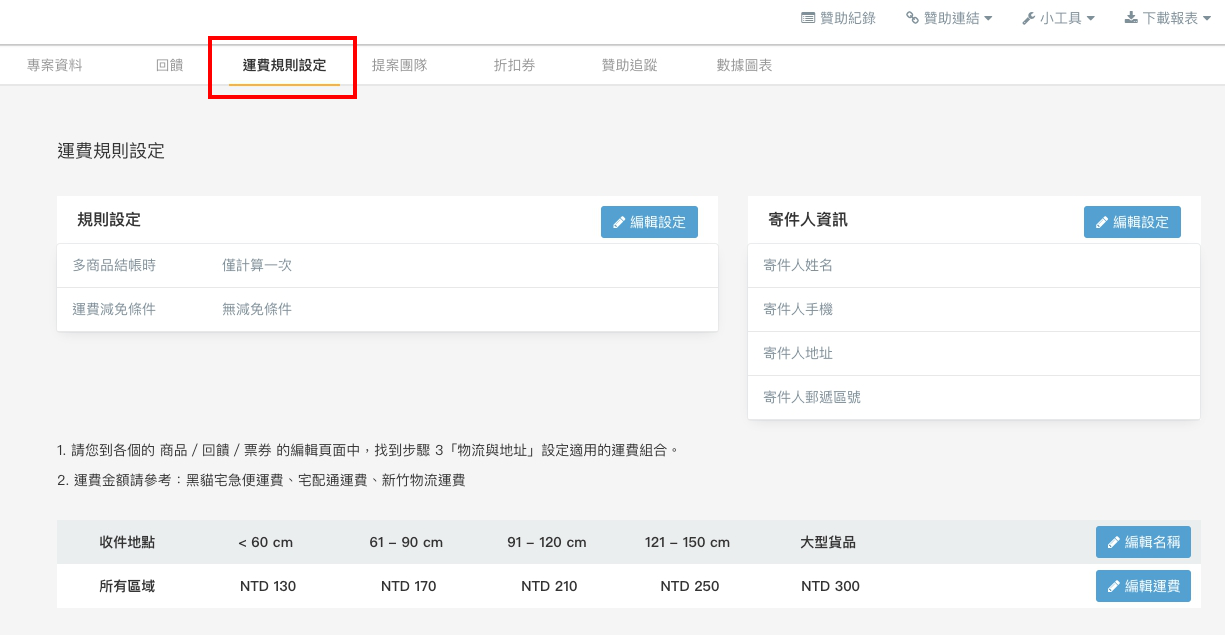Click the 收件地點 column header

coord(127,542)
